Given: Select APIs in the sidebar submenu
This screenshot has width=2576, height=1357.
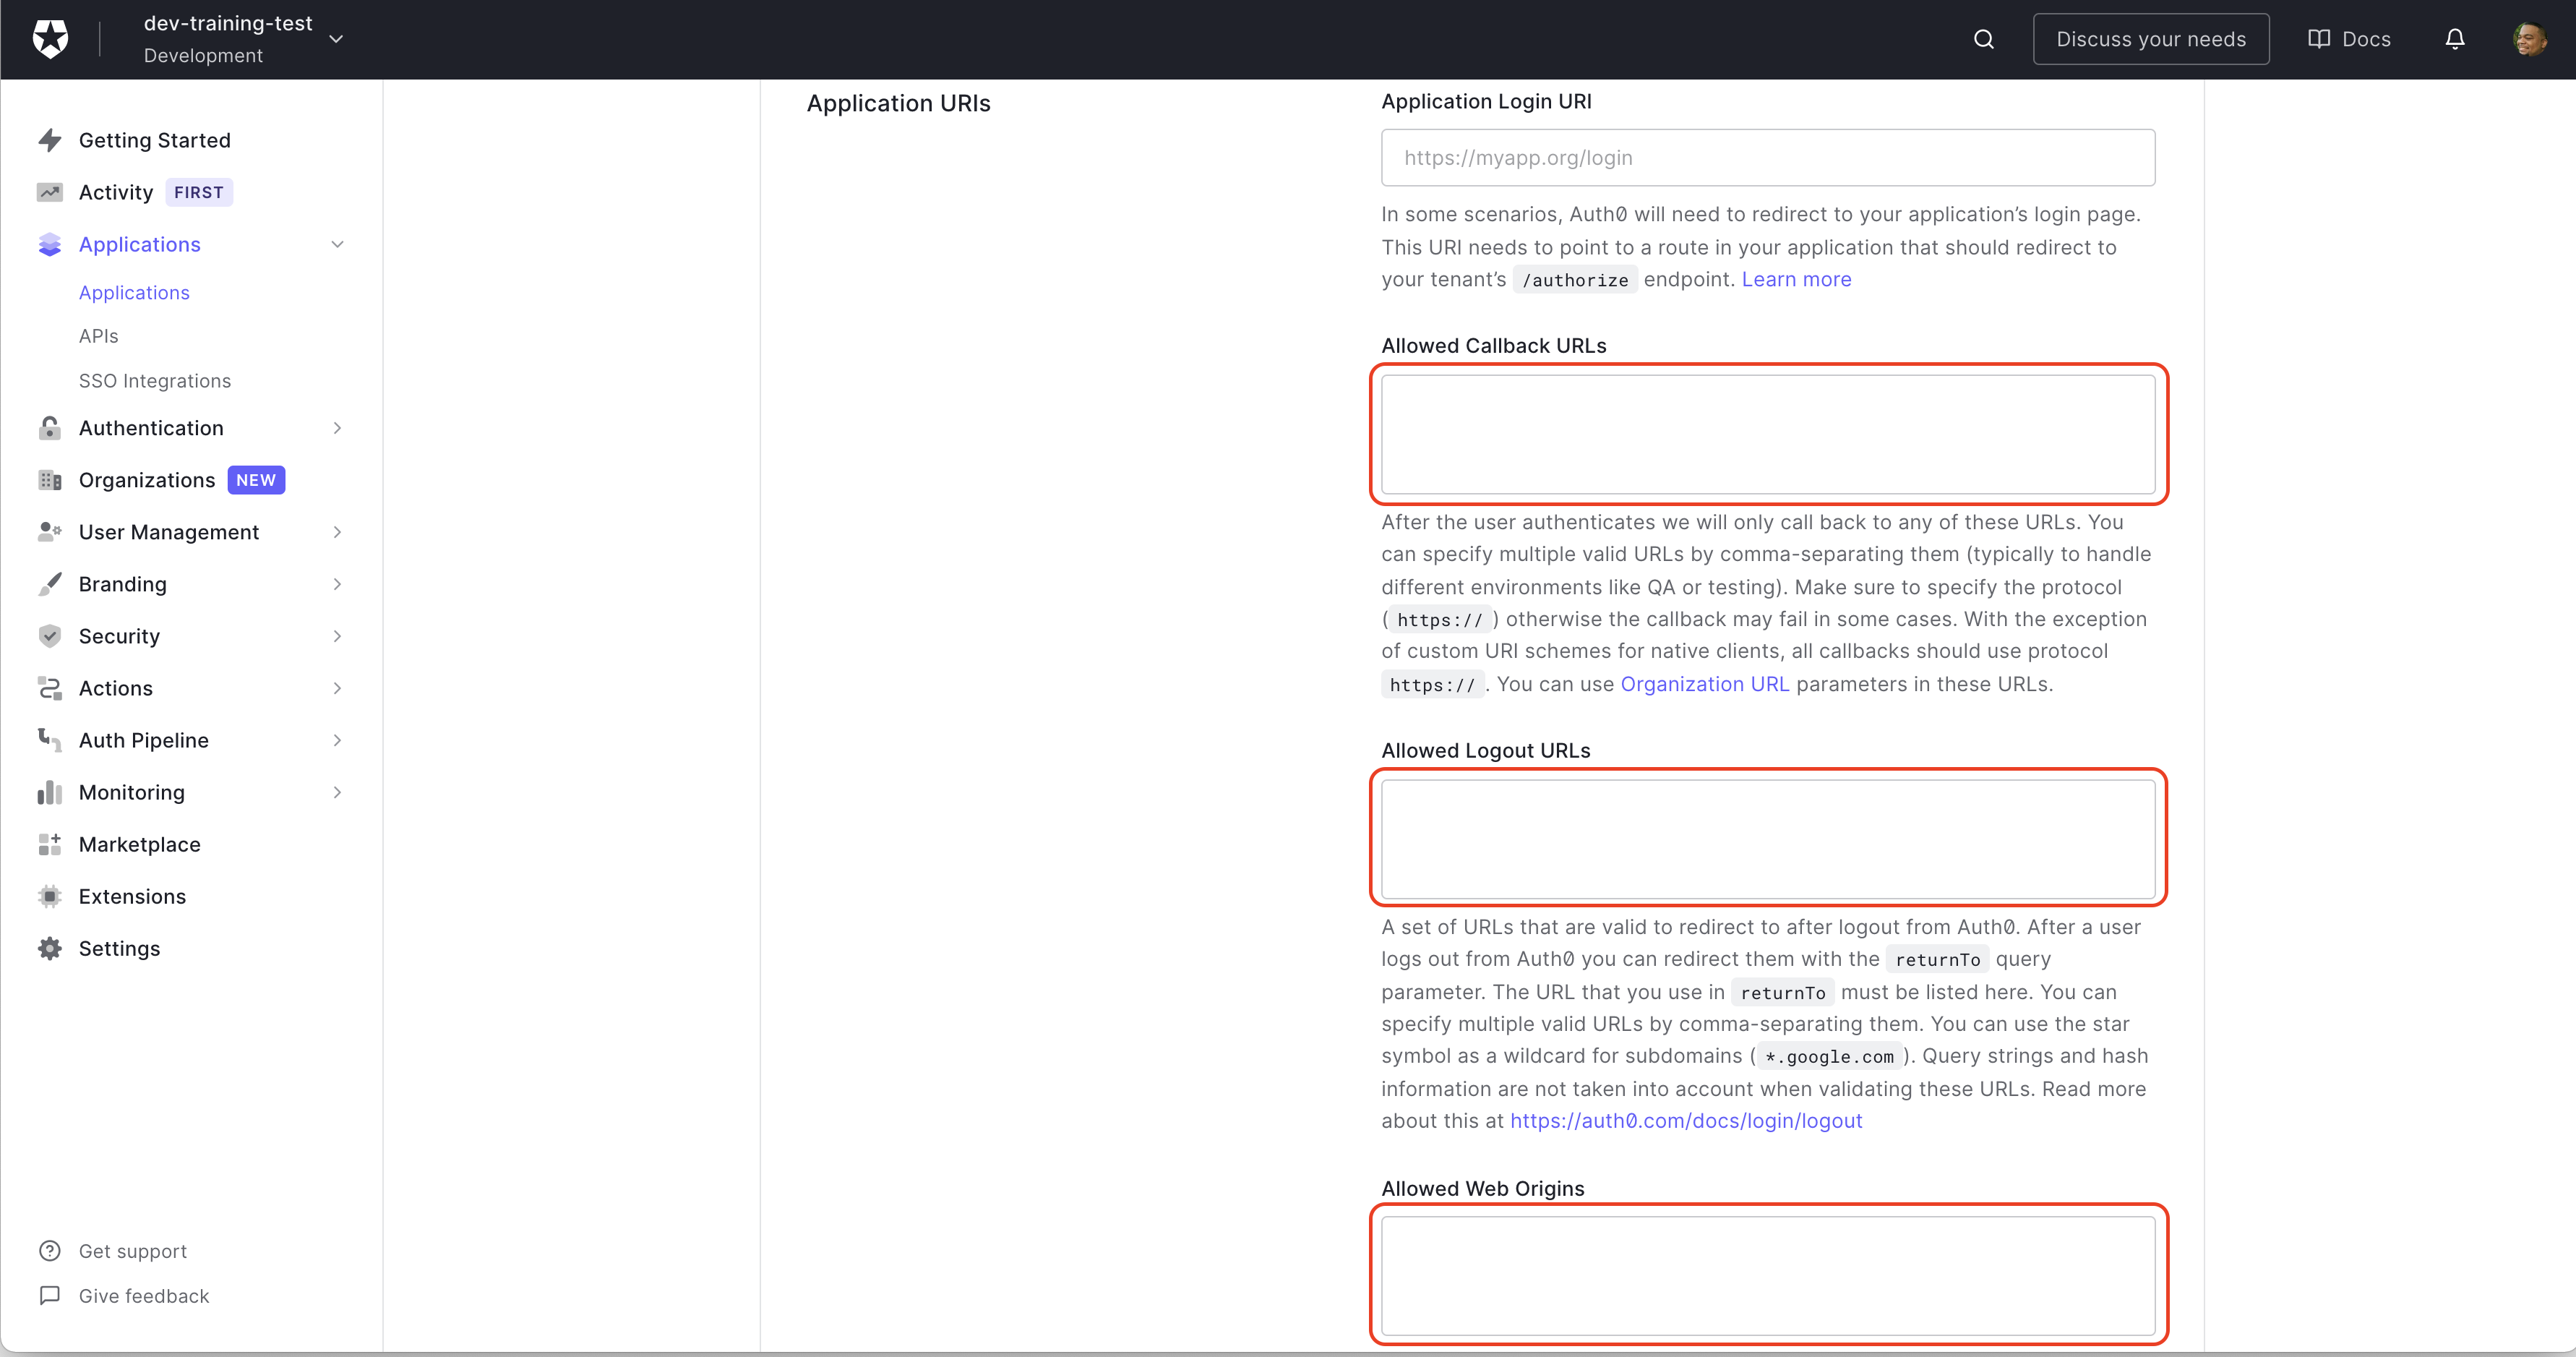Looking at the screenshot, I should click(98, 336).
